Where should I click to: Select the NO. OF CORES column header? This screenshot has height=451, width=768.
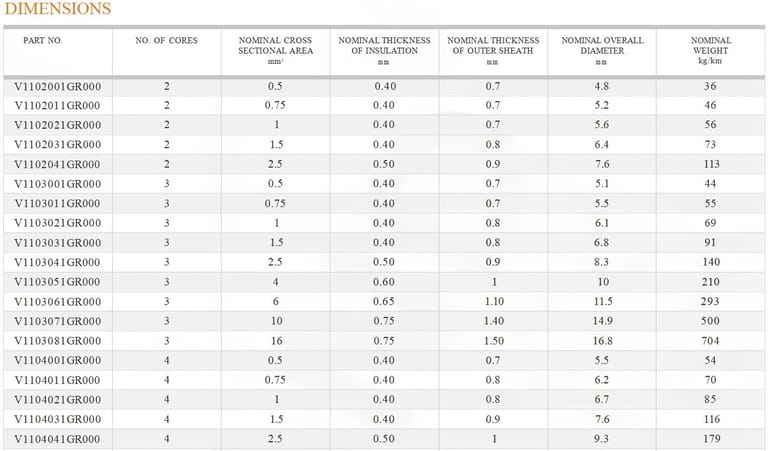point(167,41)
